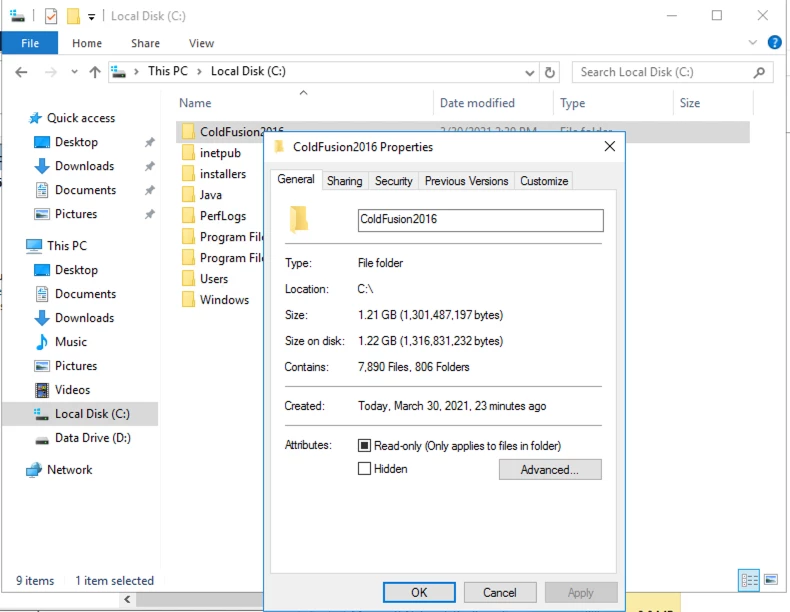Open Advanced attributes dialog
Viewport: 790px width, 612px height.
(x=550, y=469)
